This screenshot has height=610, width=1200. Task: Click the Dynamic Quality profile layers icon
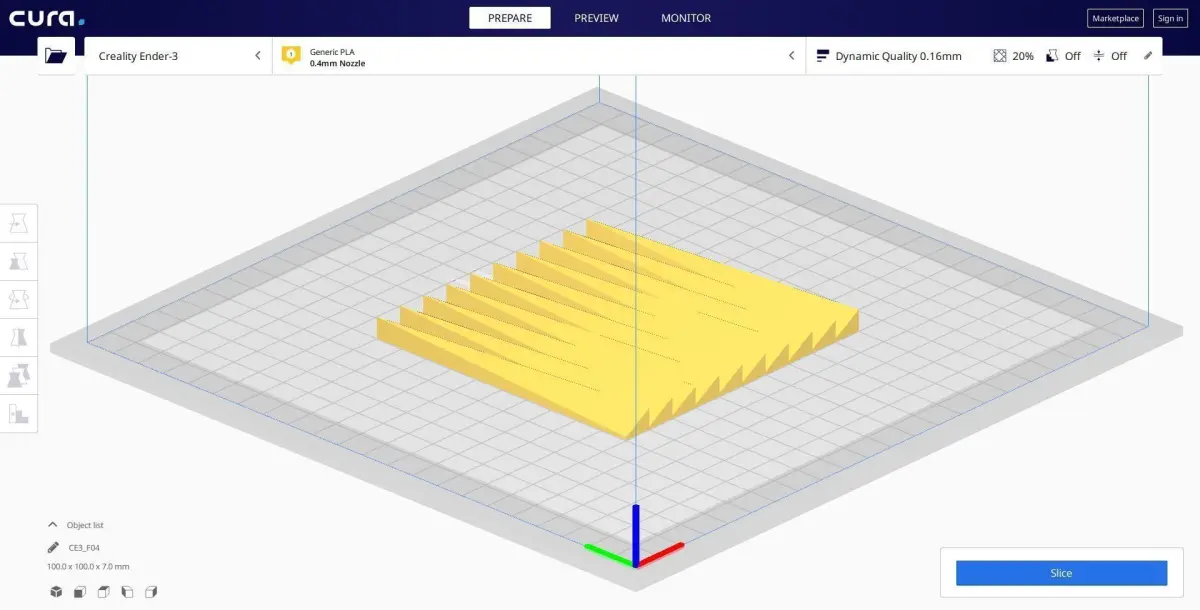coord(824,56)
